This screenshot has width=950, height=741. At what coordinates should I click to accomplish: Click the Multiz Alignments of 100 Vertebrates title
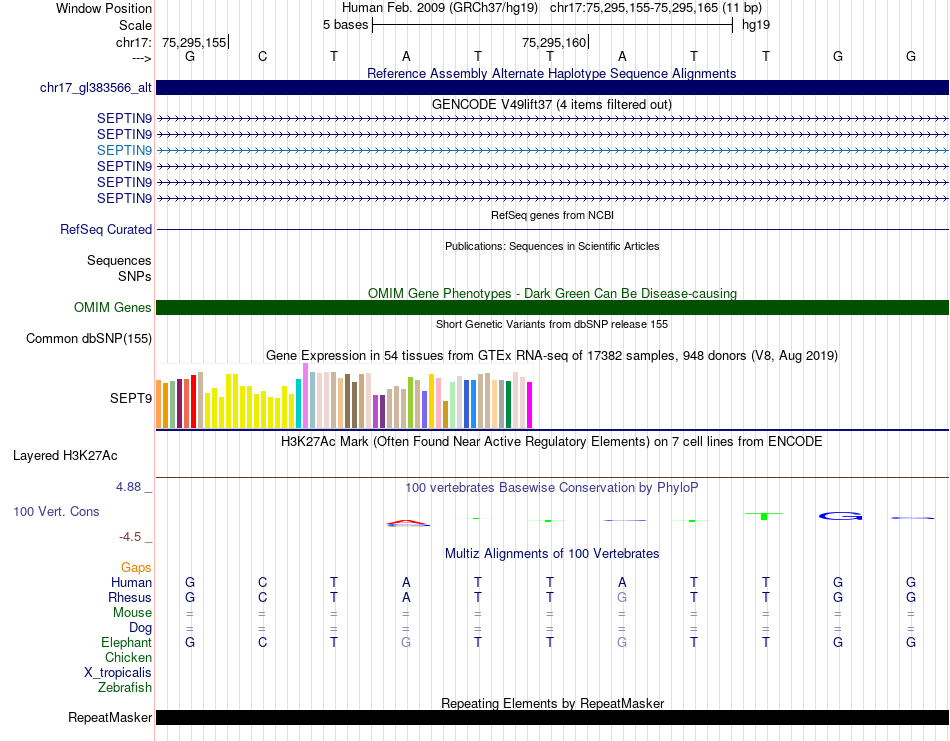pos(551,554)
